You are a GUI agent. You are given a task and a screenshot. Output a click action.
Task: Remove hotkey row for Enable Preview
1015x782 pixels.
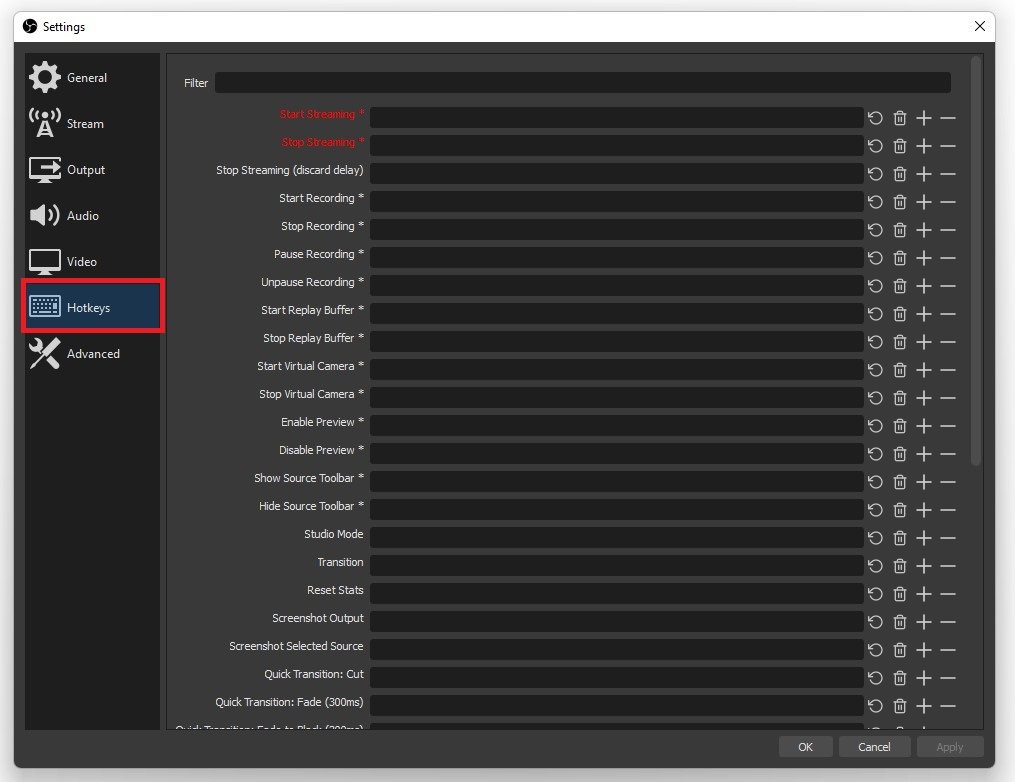pos(948,426)
